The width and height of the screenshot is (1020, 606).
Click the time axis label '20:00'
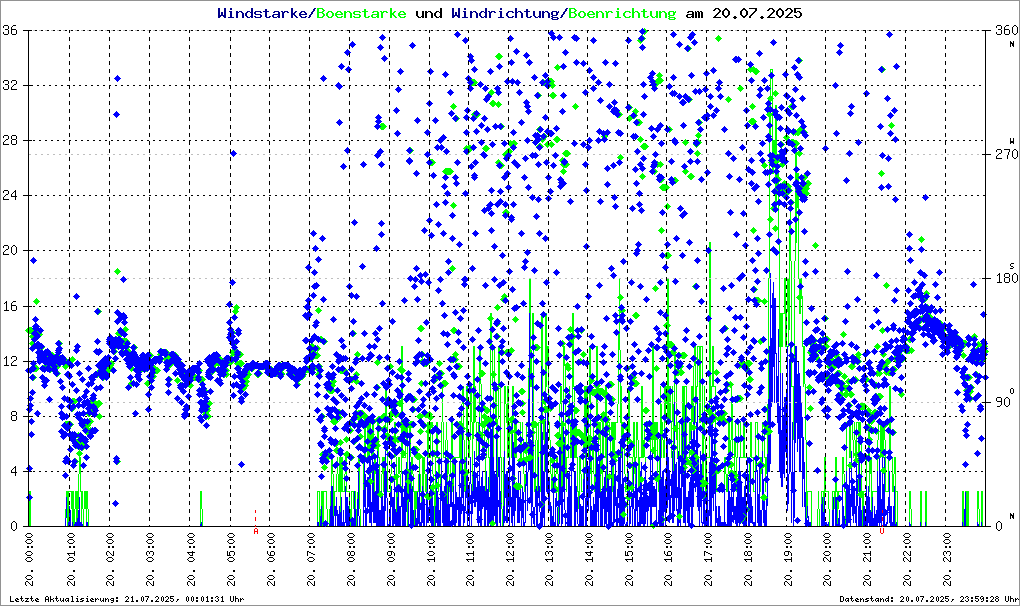829,549
